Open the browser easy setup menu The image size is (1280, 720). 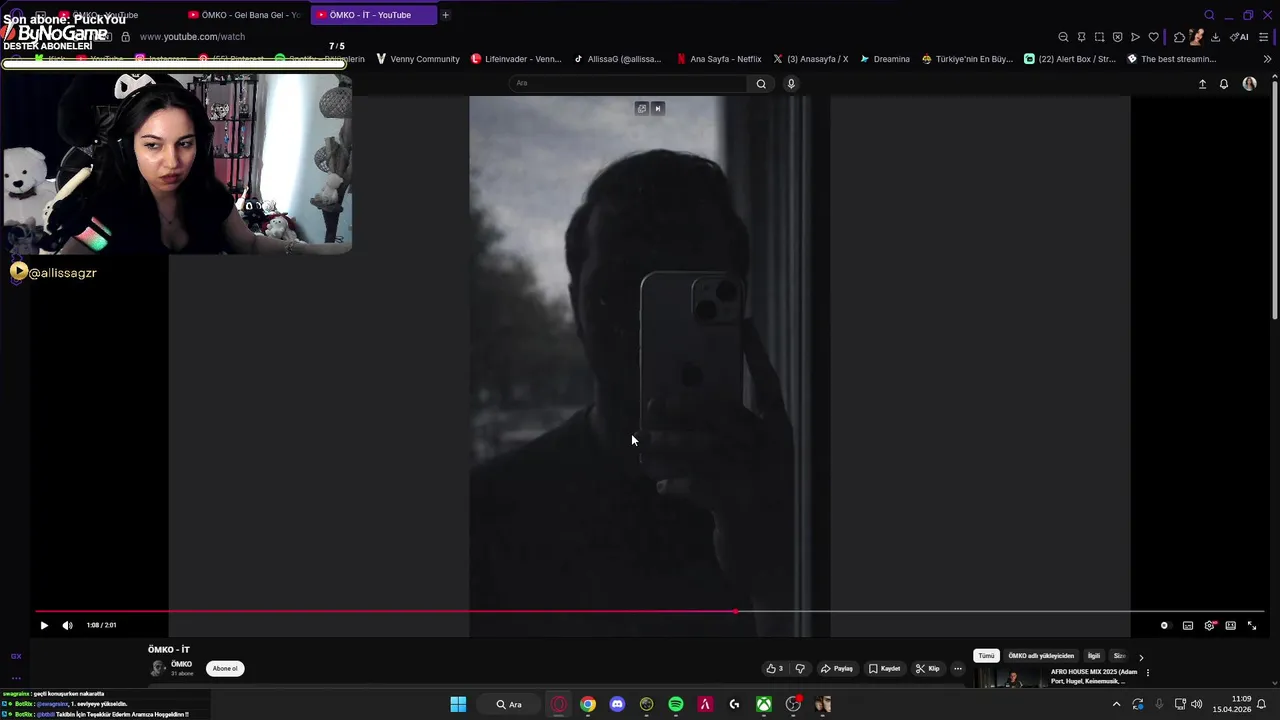(x=1264, y=37)
